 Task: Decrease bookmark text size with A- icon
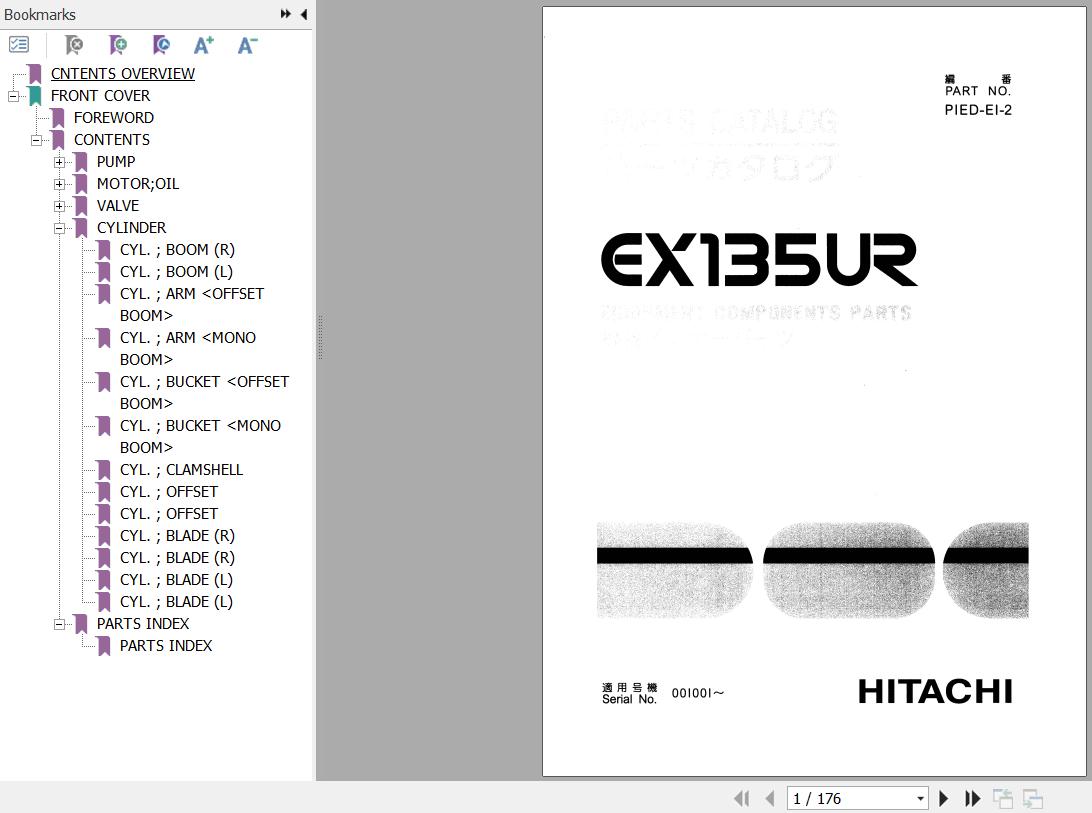click(247, 45)
